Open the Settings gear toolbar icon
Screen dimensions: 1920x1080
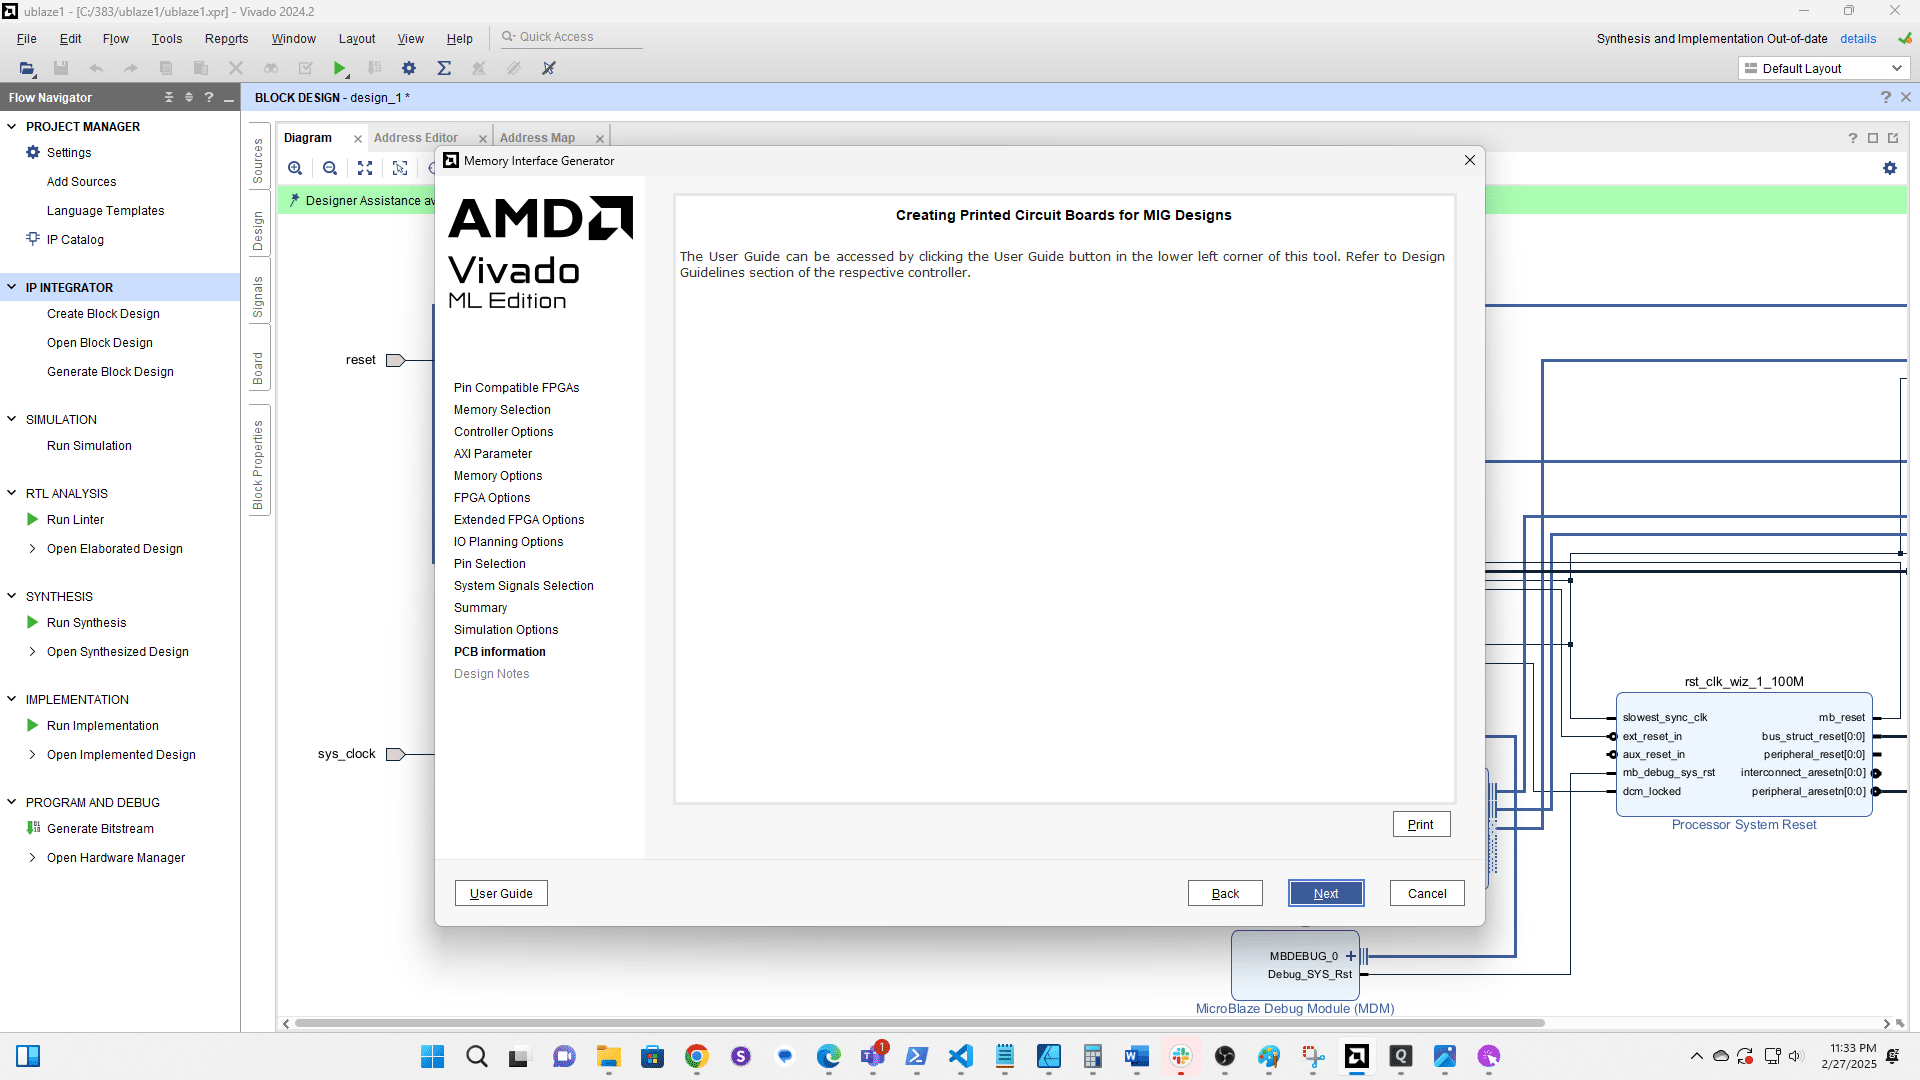coord(409,68)
